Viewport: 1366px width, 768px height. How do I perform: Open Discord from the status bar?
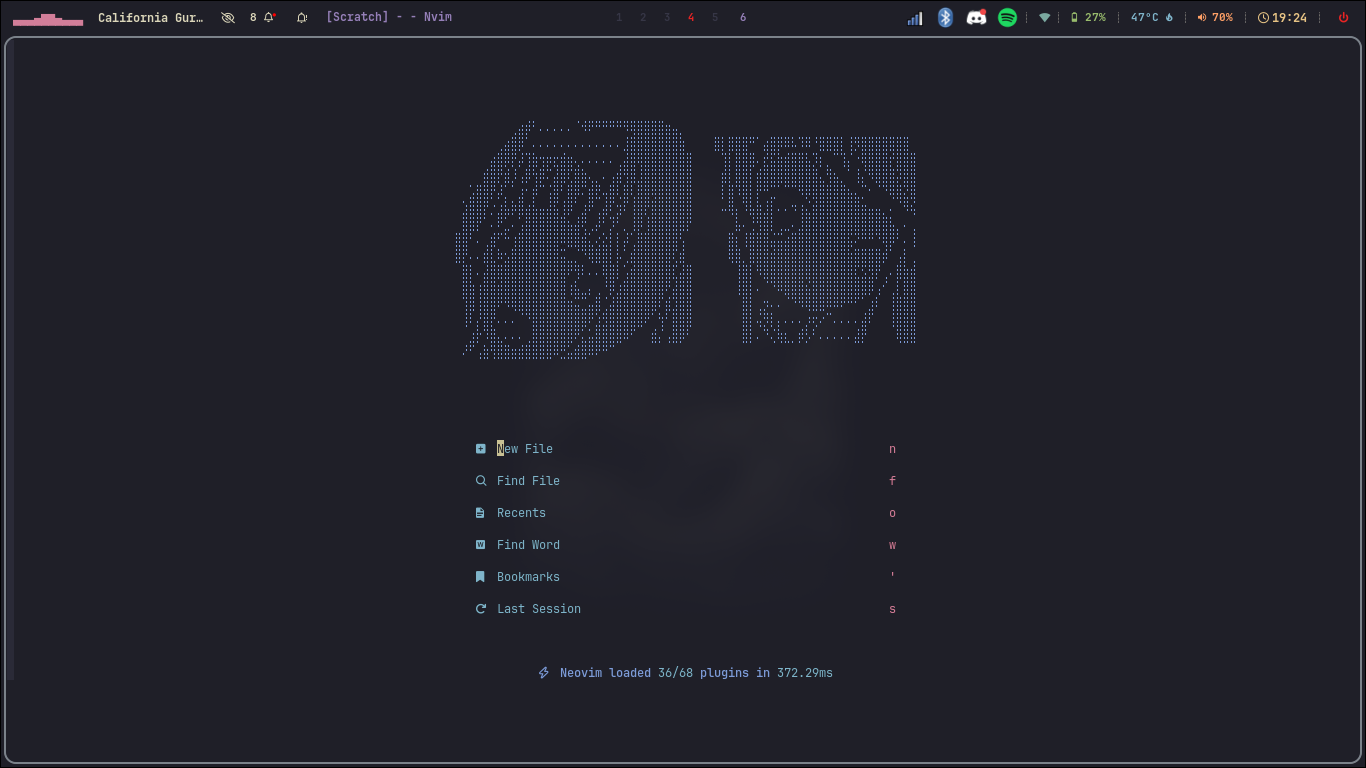coord(976,17)
